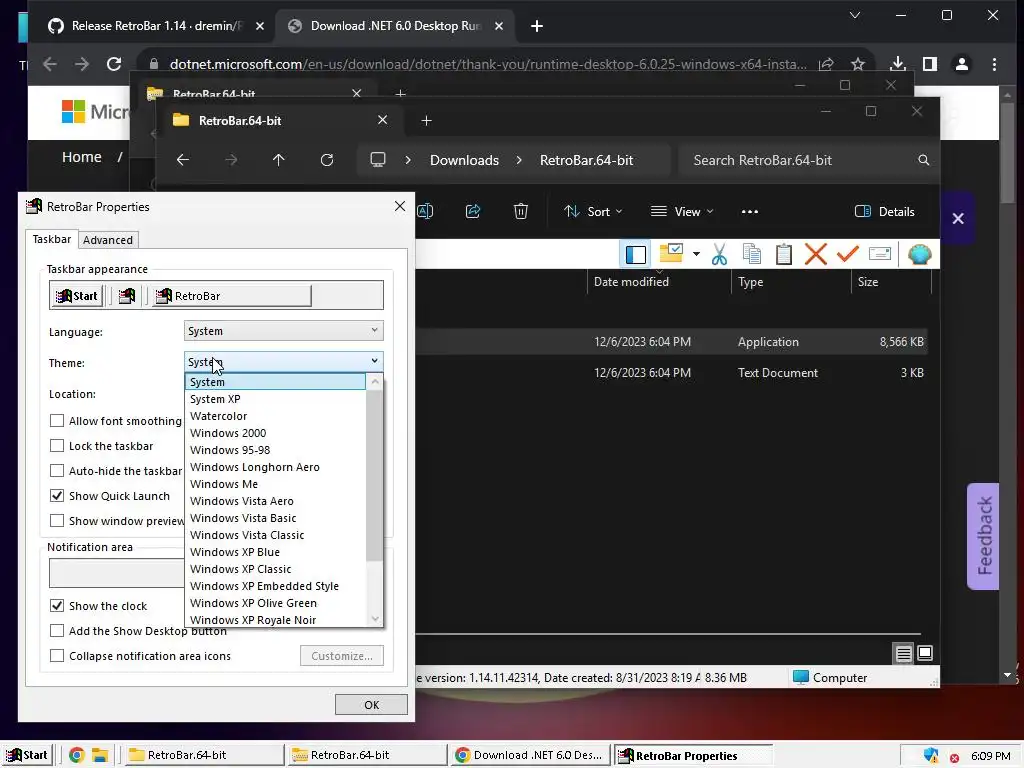Toggle Allow font smoothing checkbox
Viewport: 1024px width, 768px height.
(x=57, y=421)
